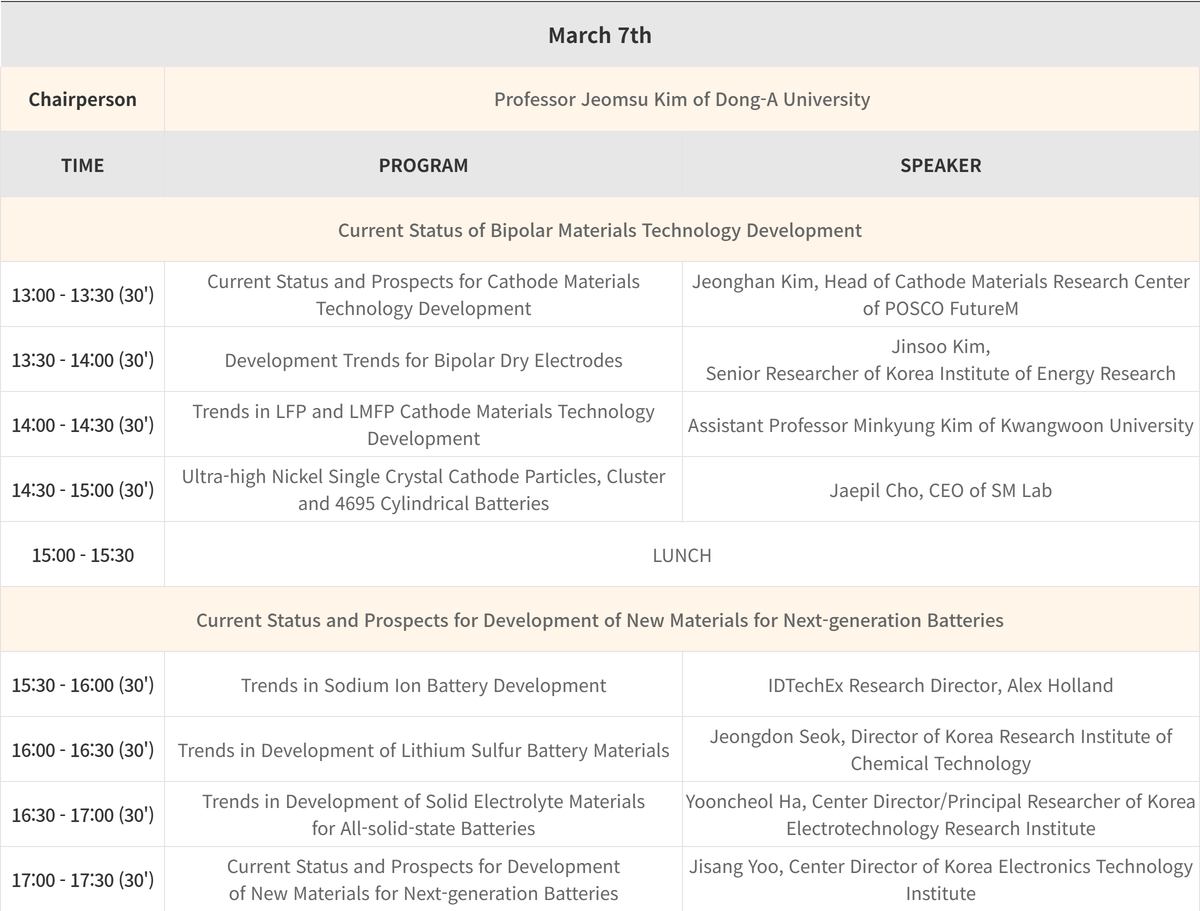Click Assistant Professor Minkyung Kim speaker cell
1200x911 pixels.
[940, 425]
